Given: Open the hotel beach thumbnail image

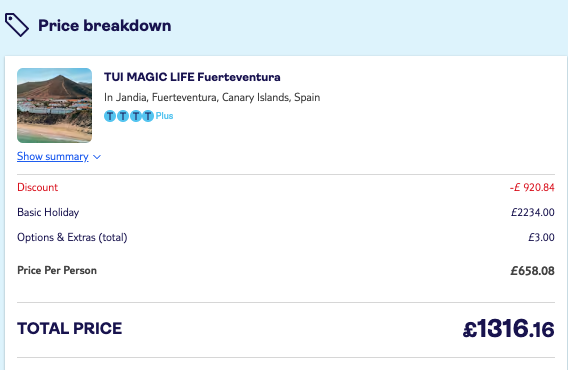Looking at the screenshot, I should (x=54, y=105).
